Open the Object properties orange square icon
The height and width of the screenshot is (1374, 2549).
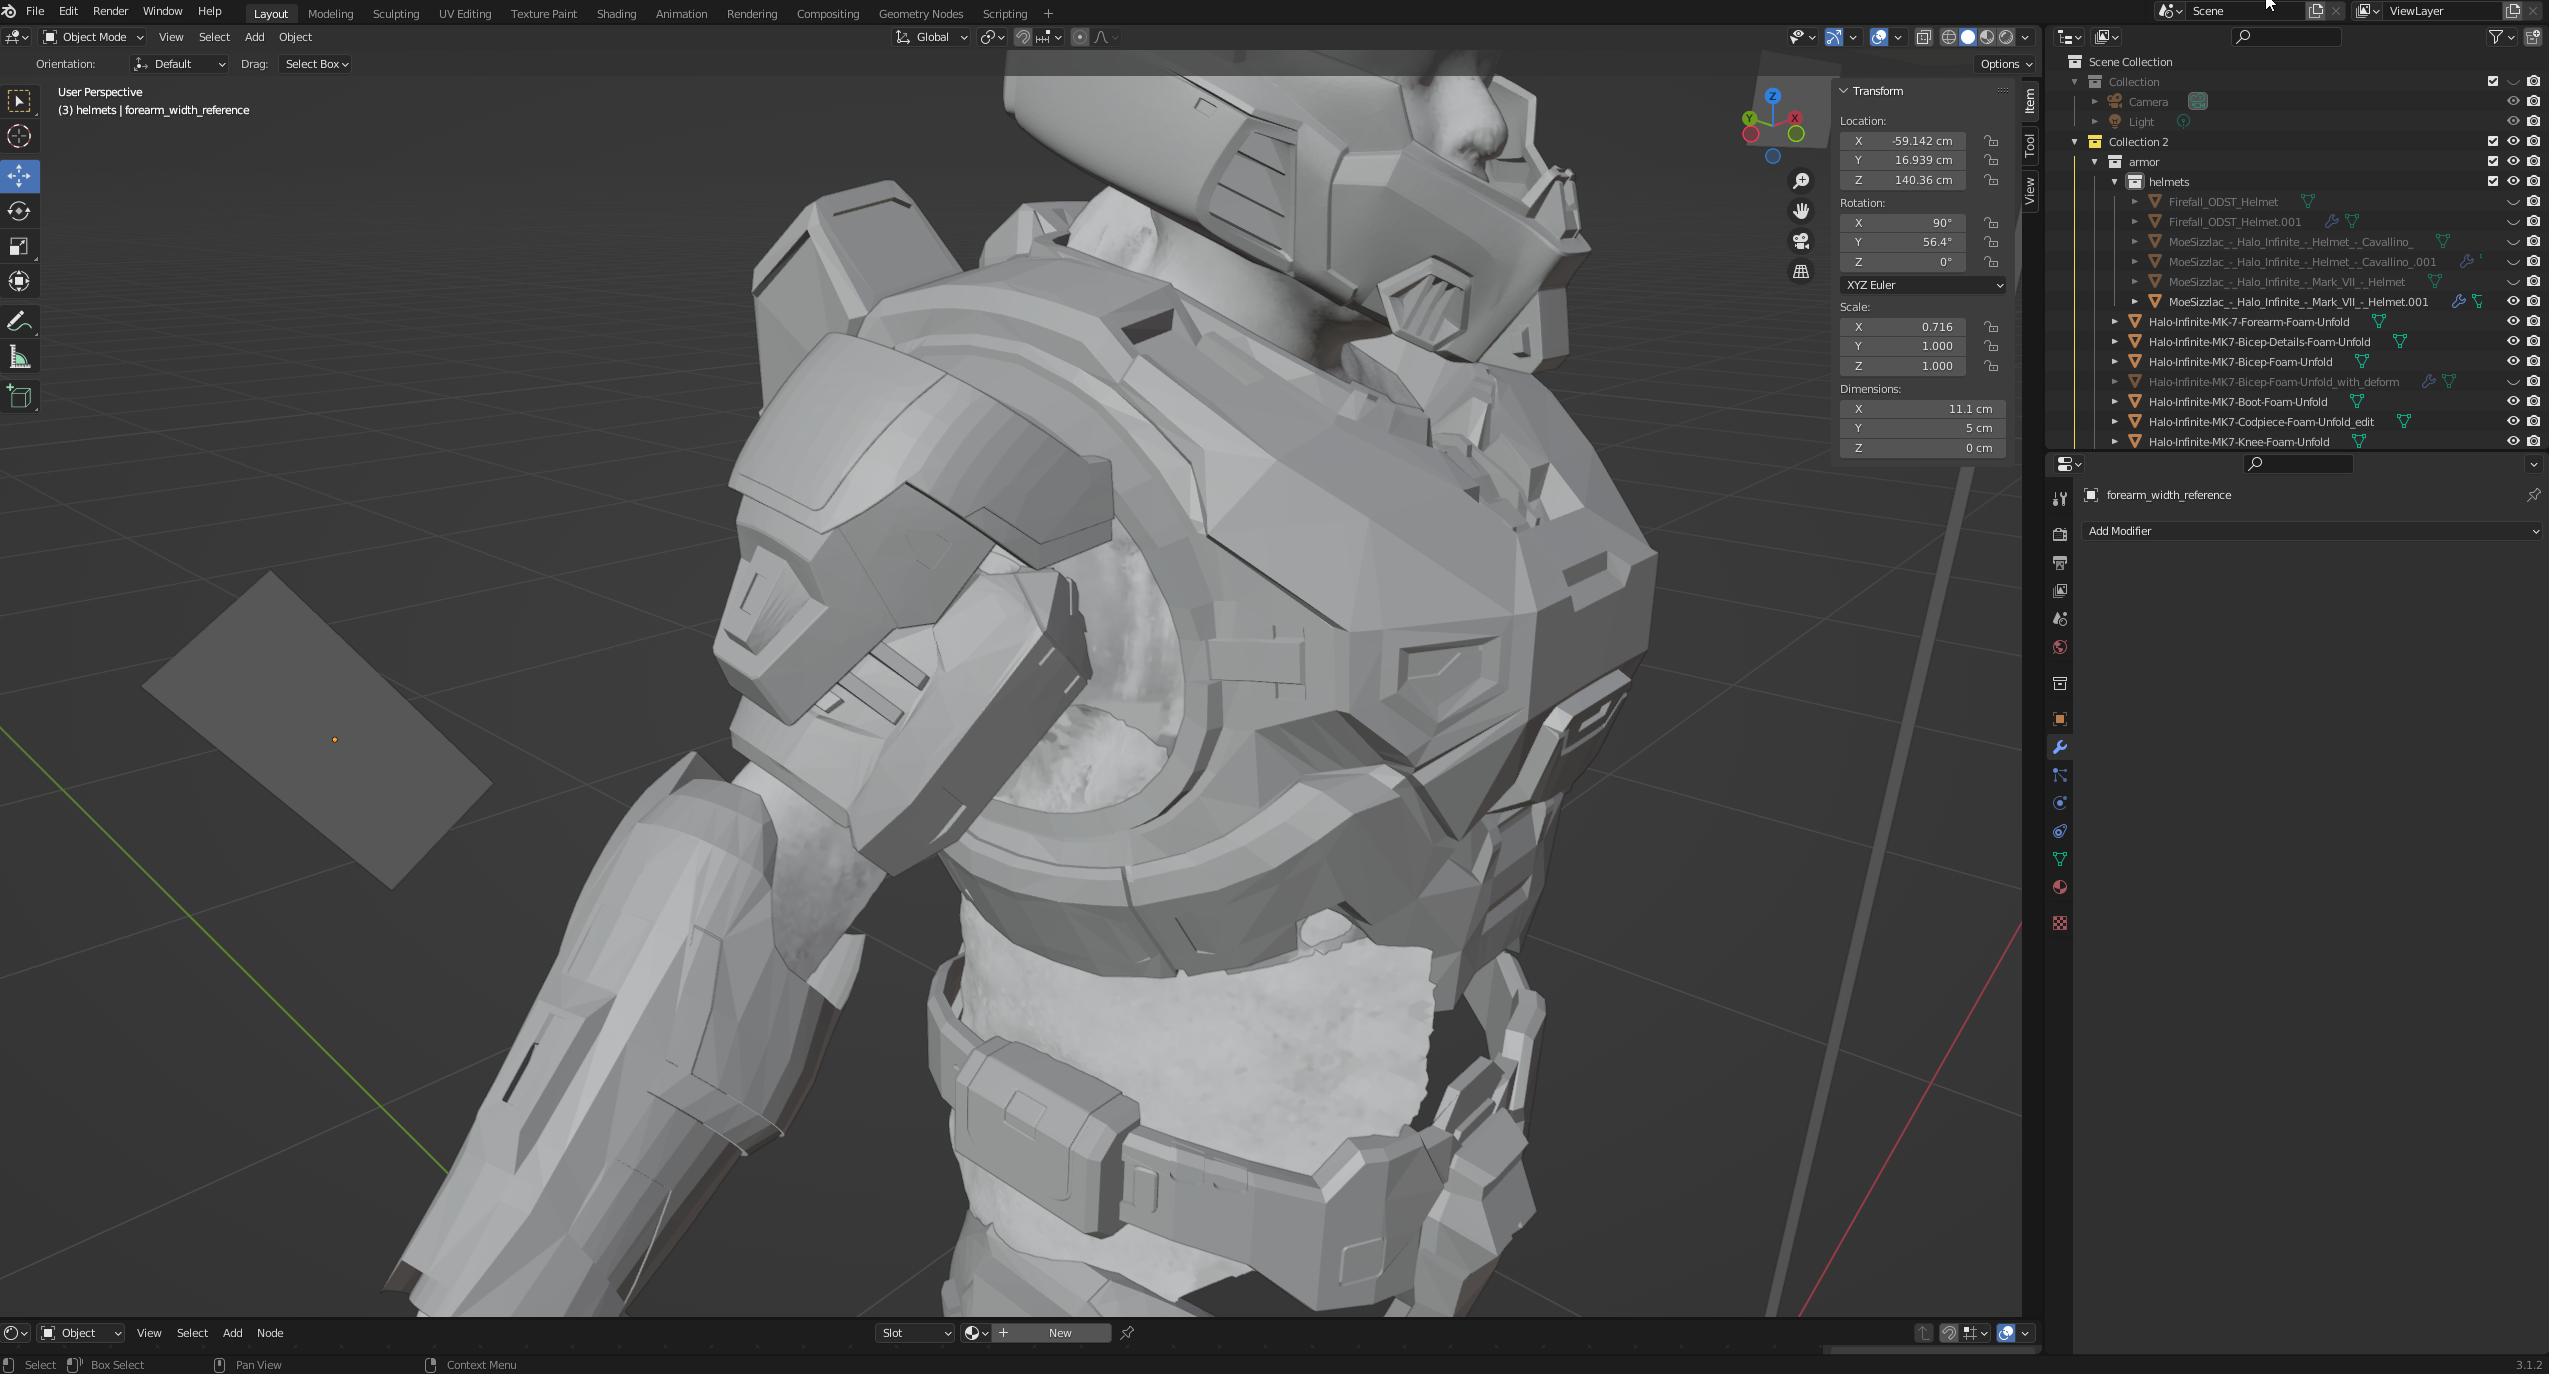[2060, 719]
